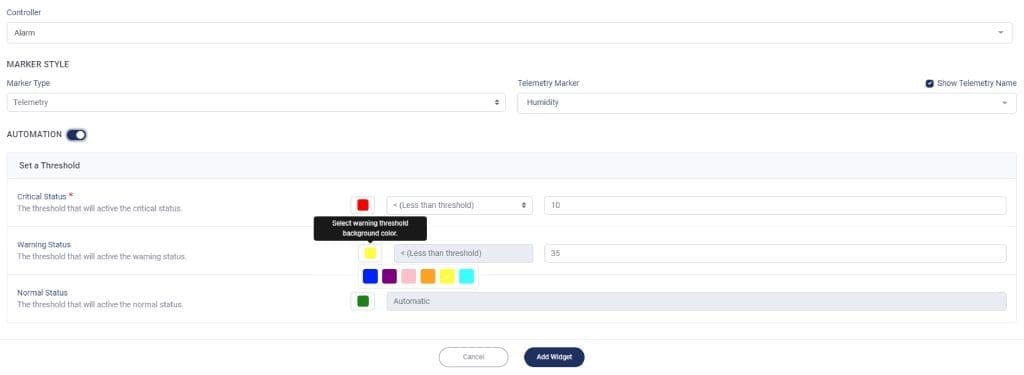
Task: Pick the purple color from the palette
Action: (389, 276)
